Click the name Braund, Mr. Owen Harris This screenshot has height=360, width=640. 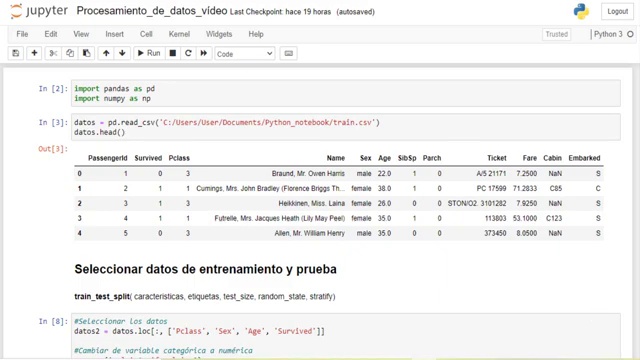point(308,173)
